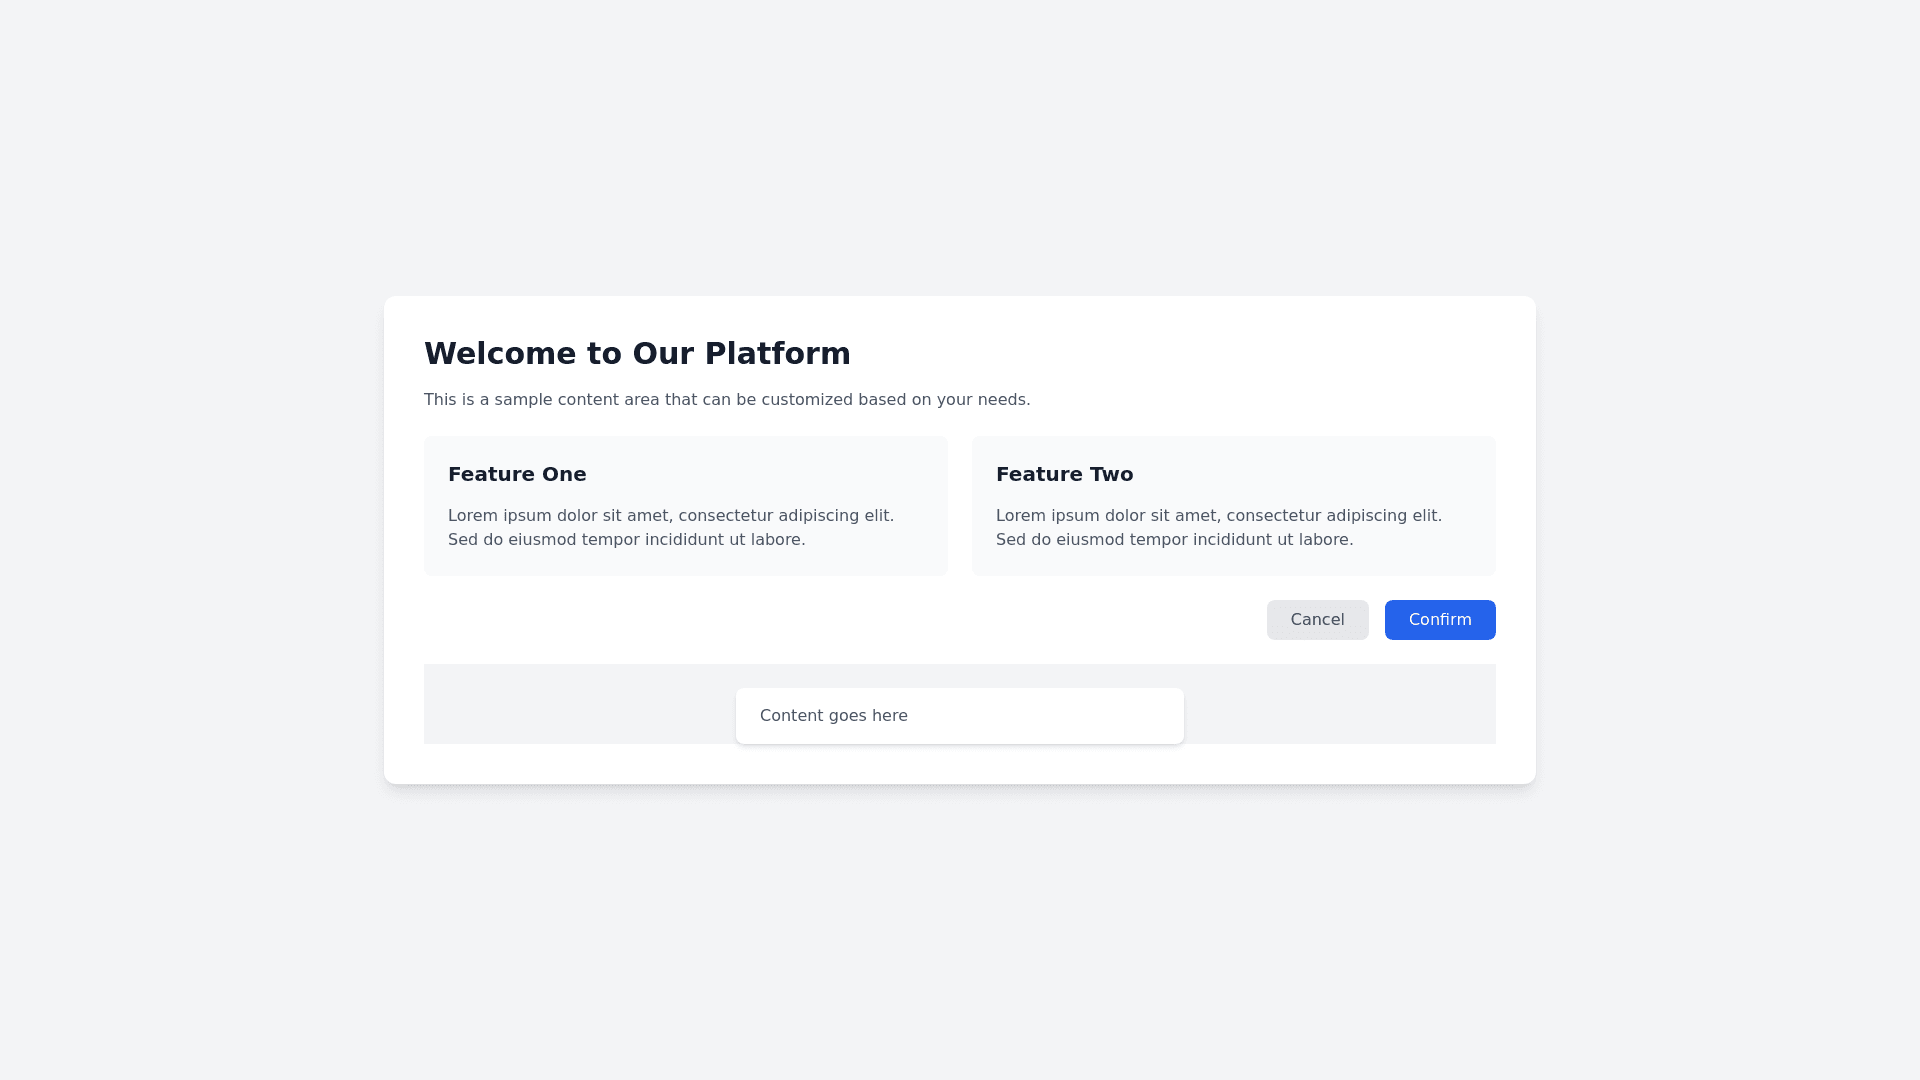
Task: Click empty white space left of Cancel button
Action: click(x=840, y=620)
